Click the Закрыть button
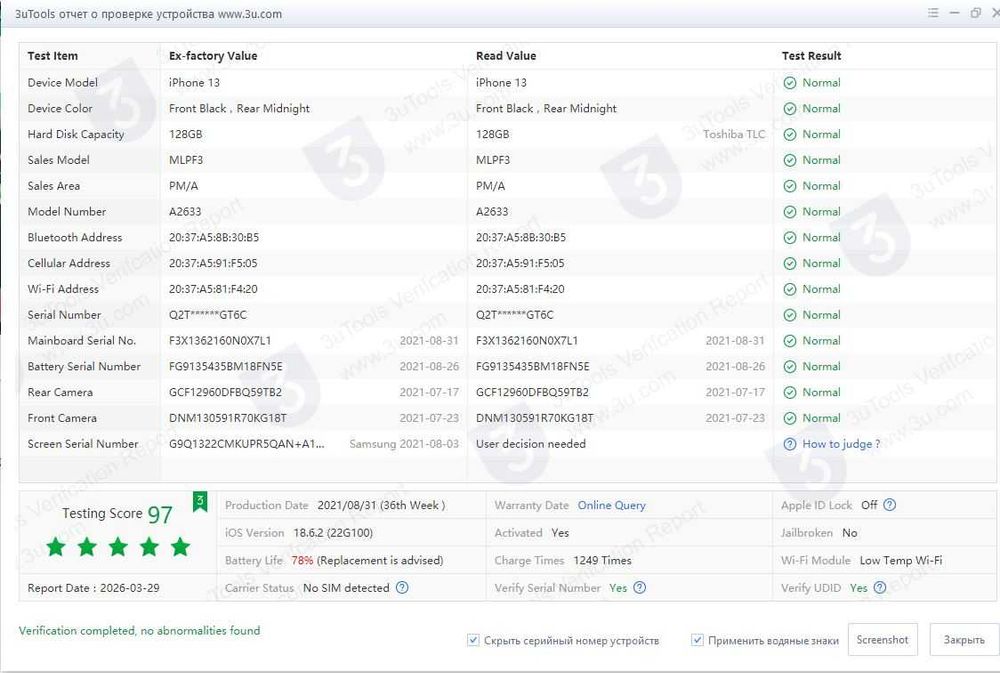The image size is (1000, 673). pos(964,639)
